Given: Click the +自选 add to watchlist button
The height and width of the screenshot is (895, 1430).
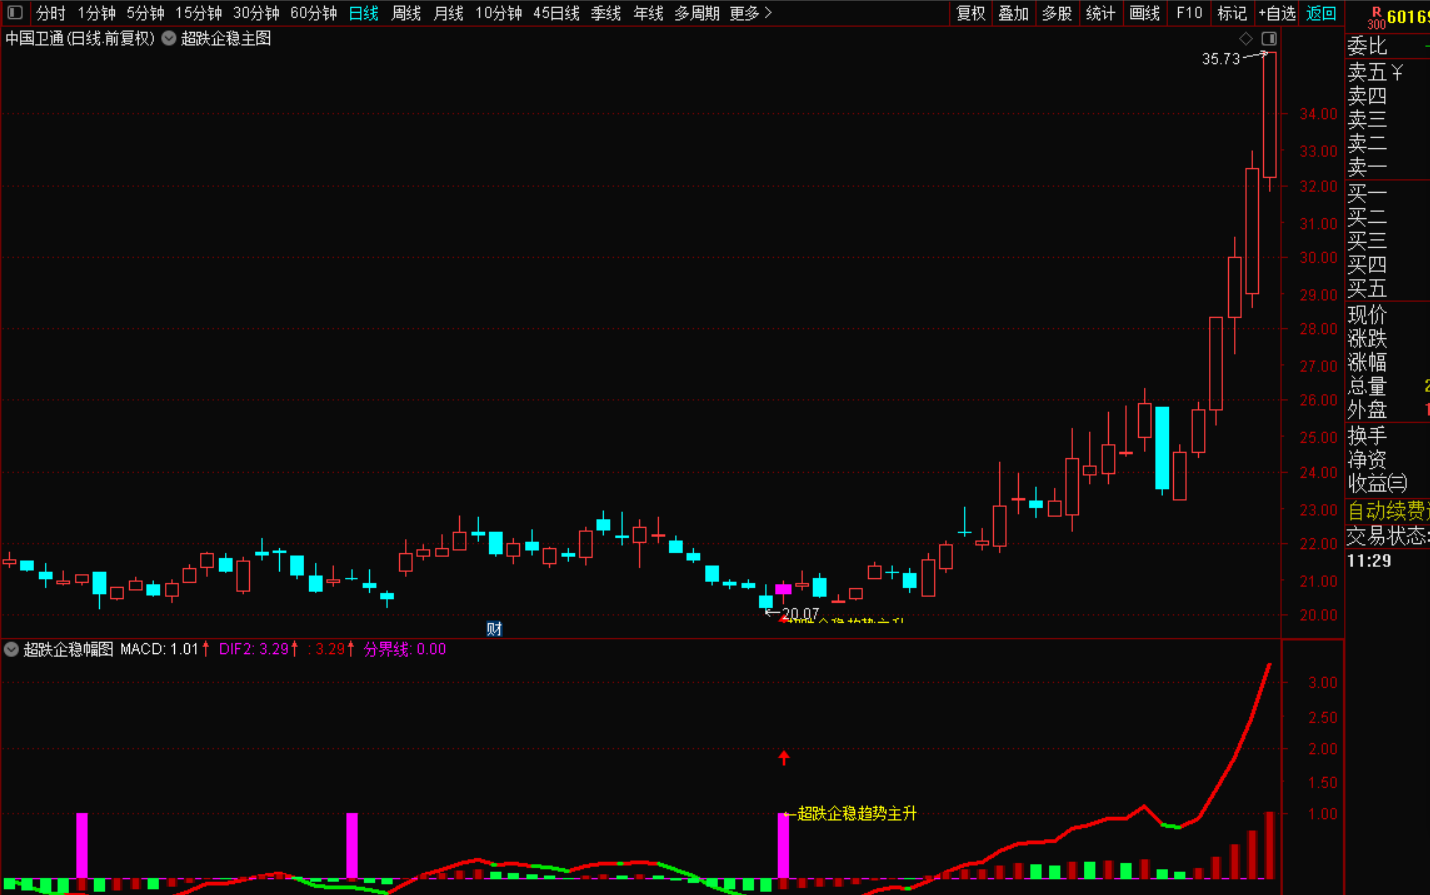Looking at the screenshot, I should point(1277,13).
